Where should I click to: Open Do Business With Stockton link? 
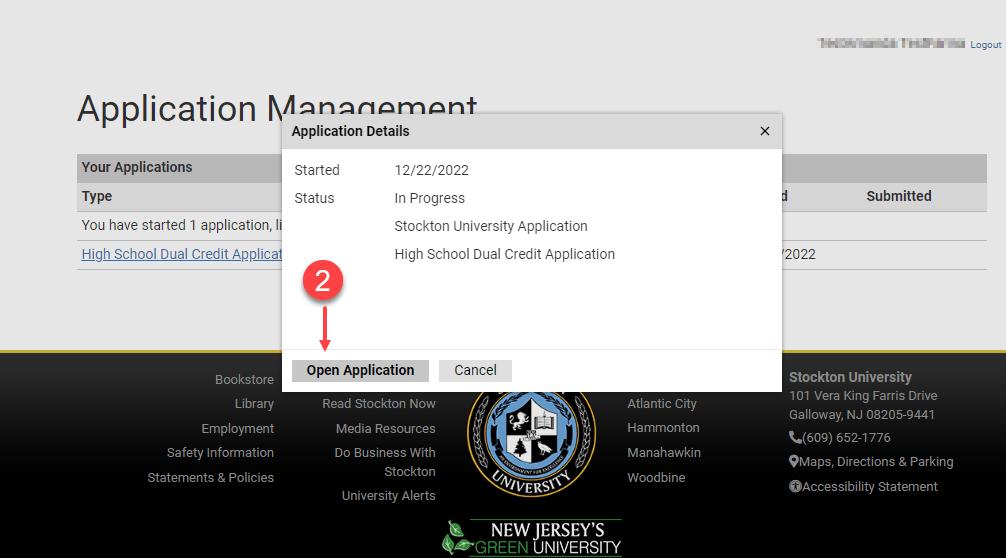385,462
